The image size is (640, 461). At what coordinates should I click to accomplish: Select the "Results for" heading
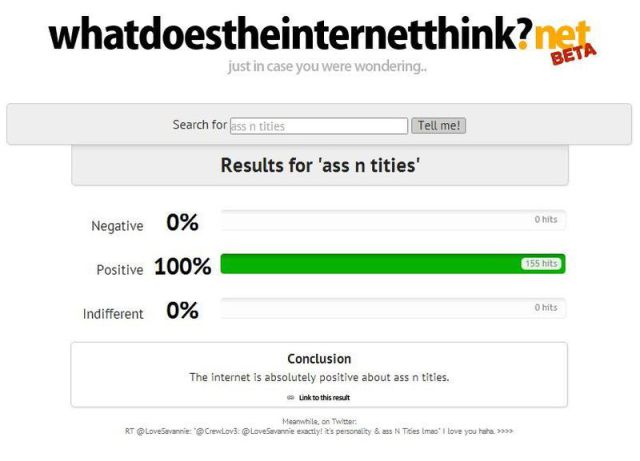point(319,166)
